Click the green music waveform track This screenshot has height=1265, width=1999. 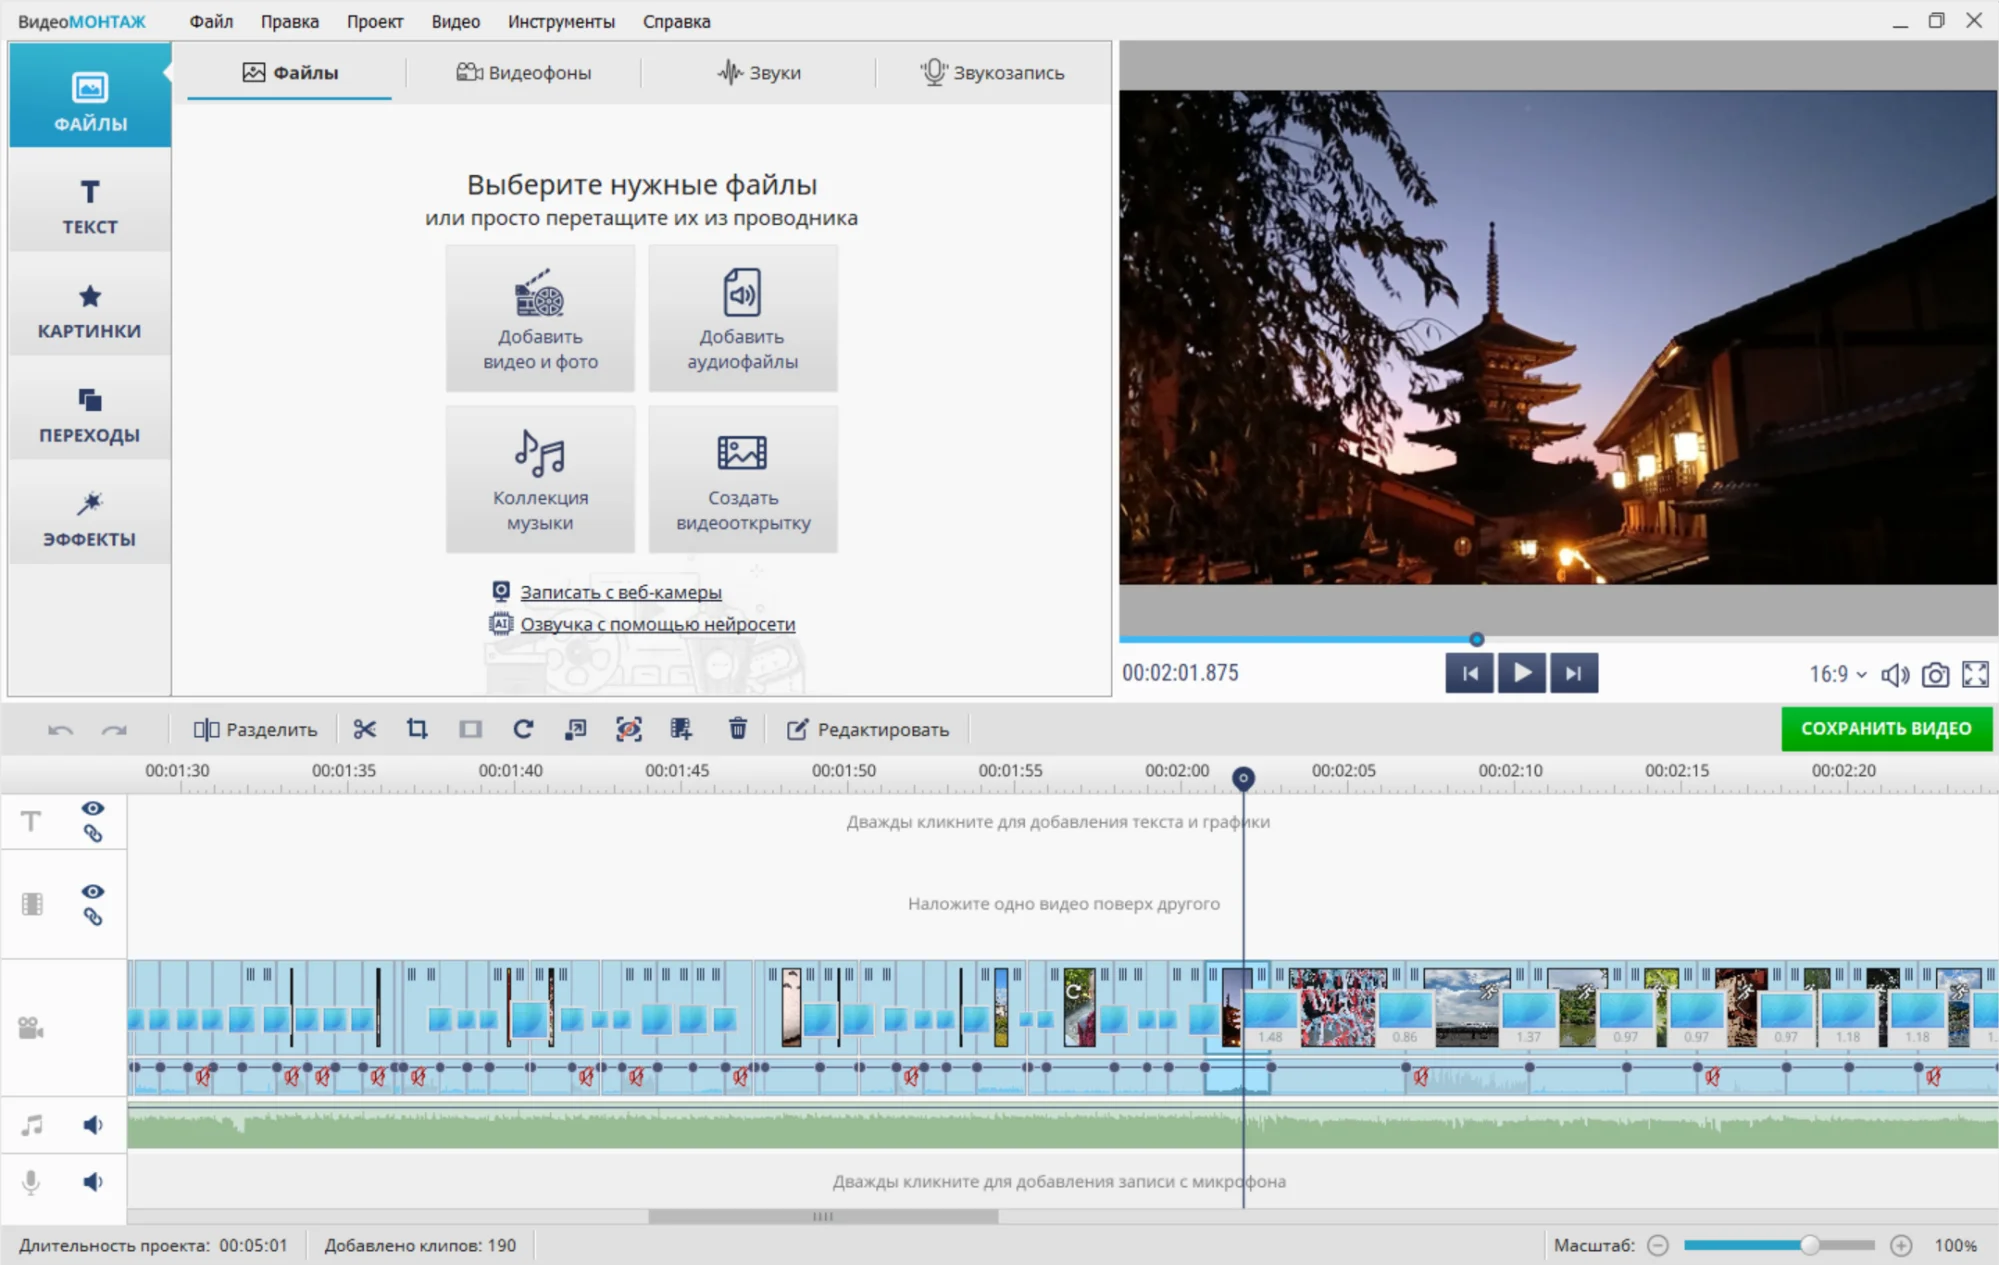(1063, 1127)
